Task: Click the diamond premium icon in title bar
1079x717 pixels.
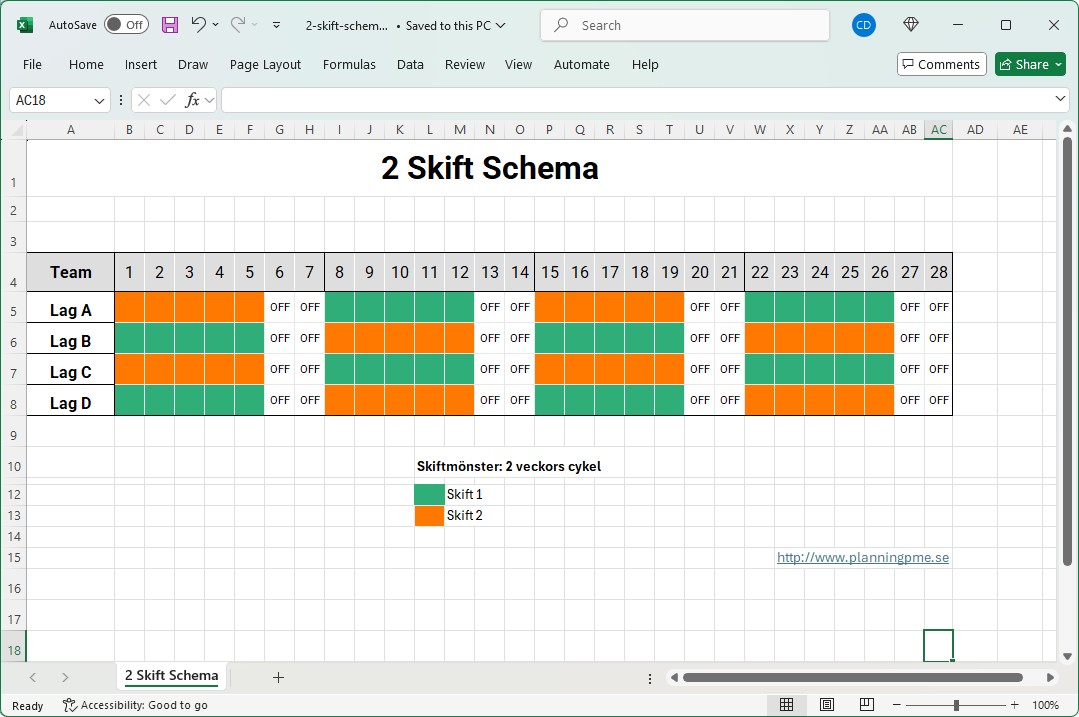Action: 910,25
